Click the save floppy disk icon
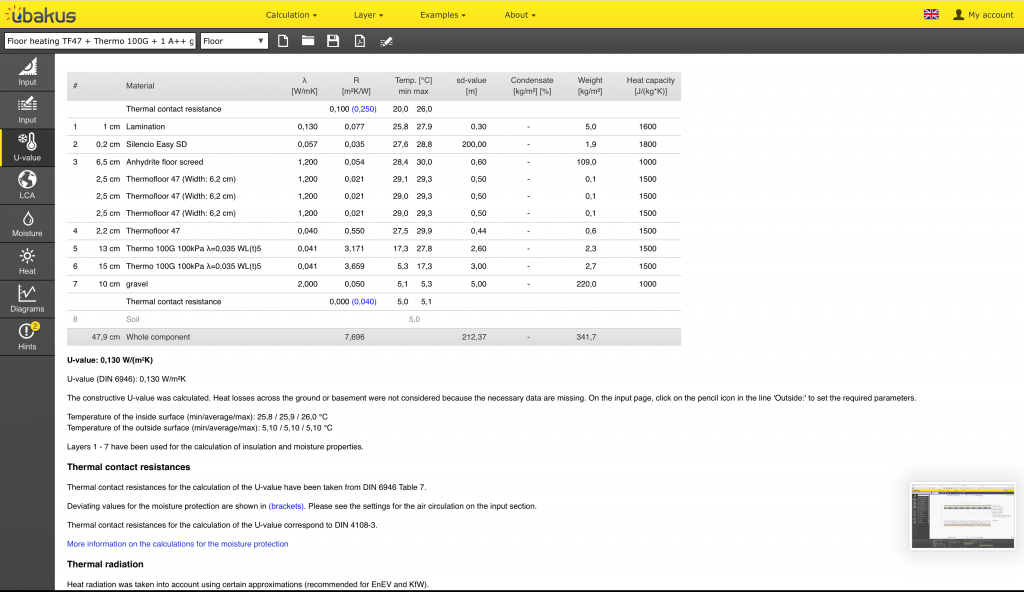This screenshot has width=1024, height=592. [333, 41]
